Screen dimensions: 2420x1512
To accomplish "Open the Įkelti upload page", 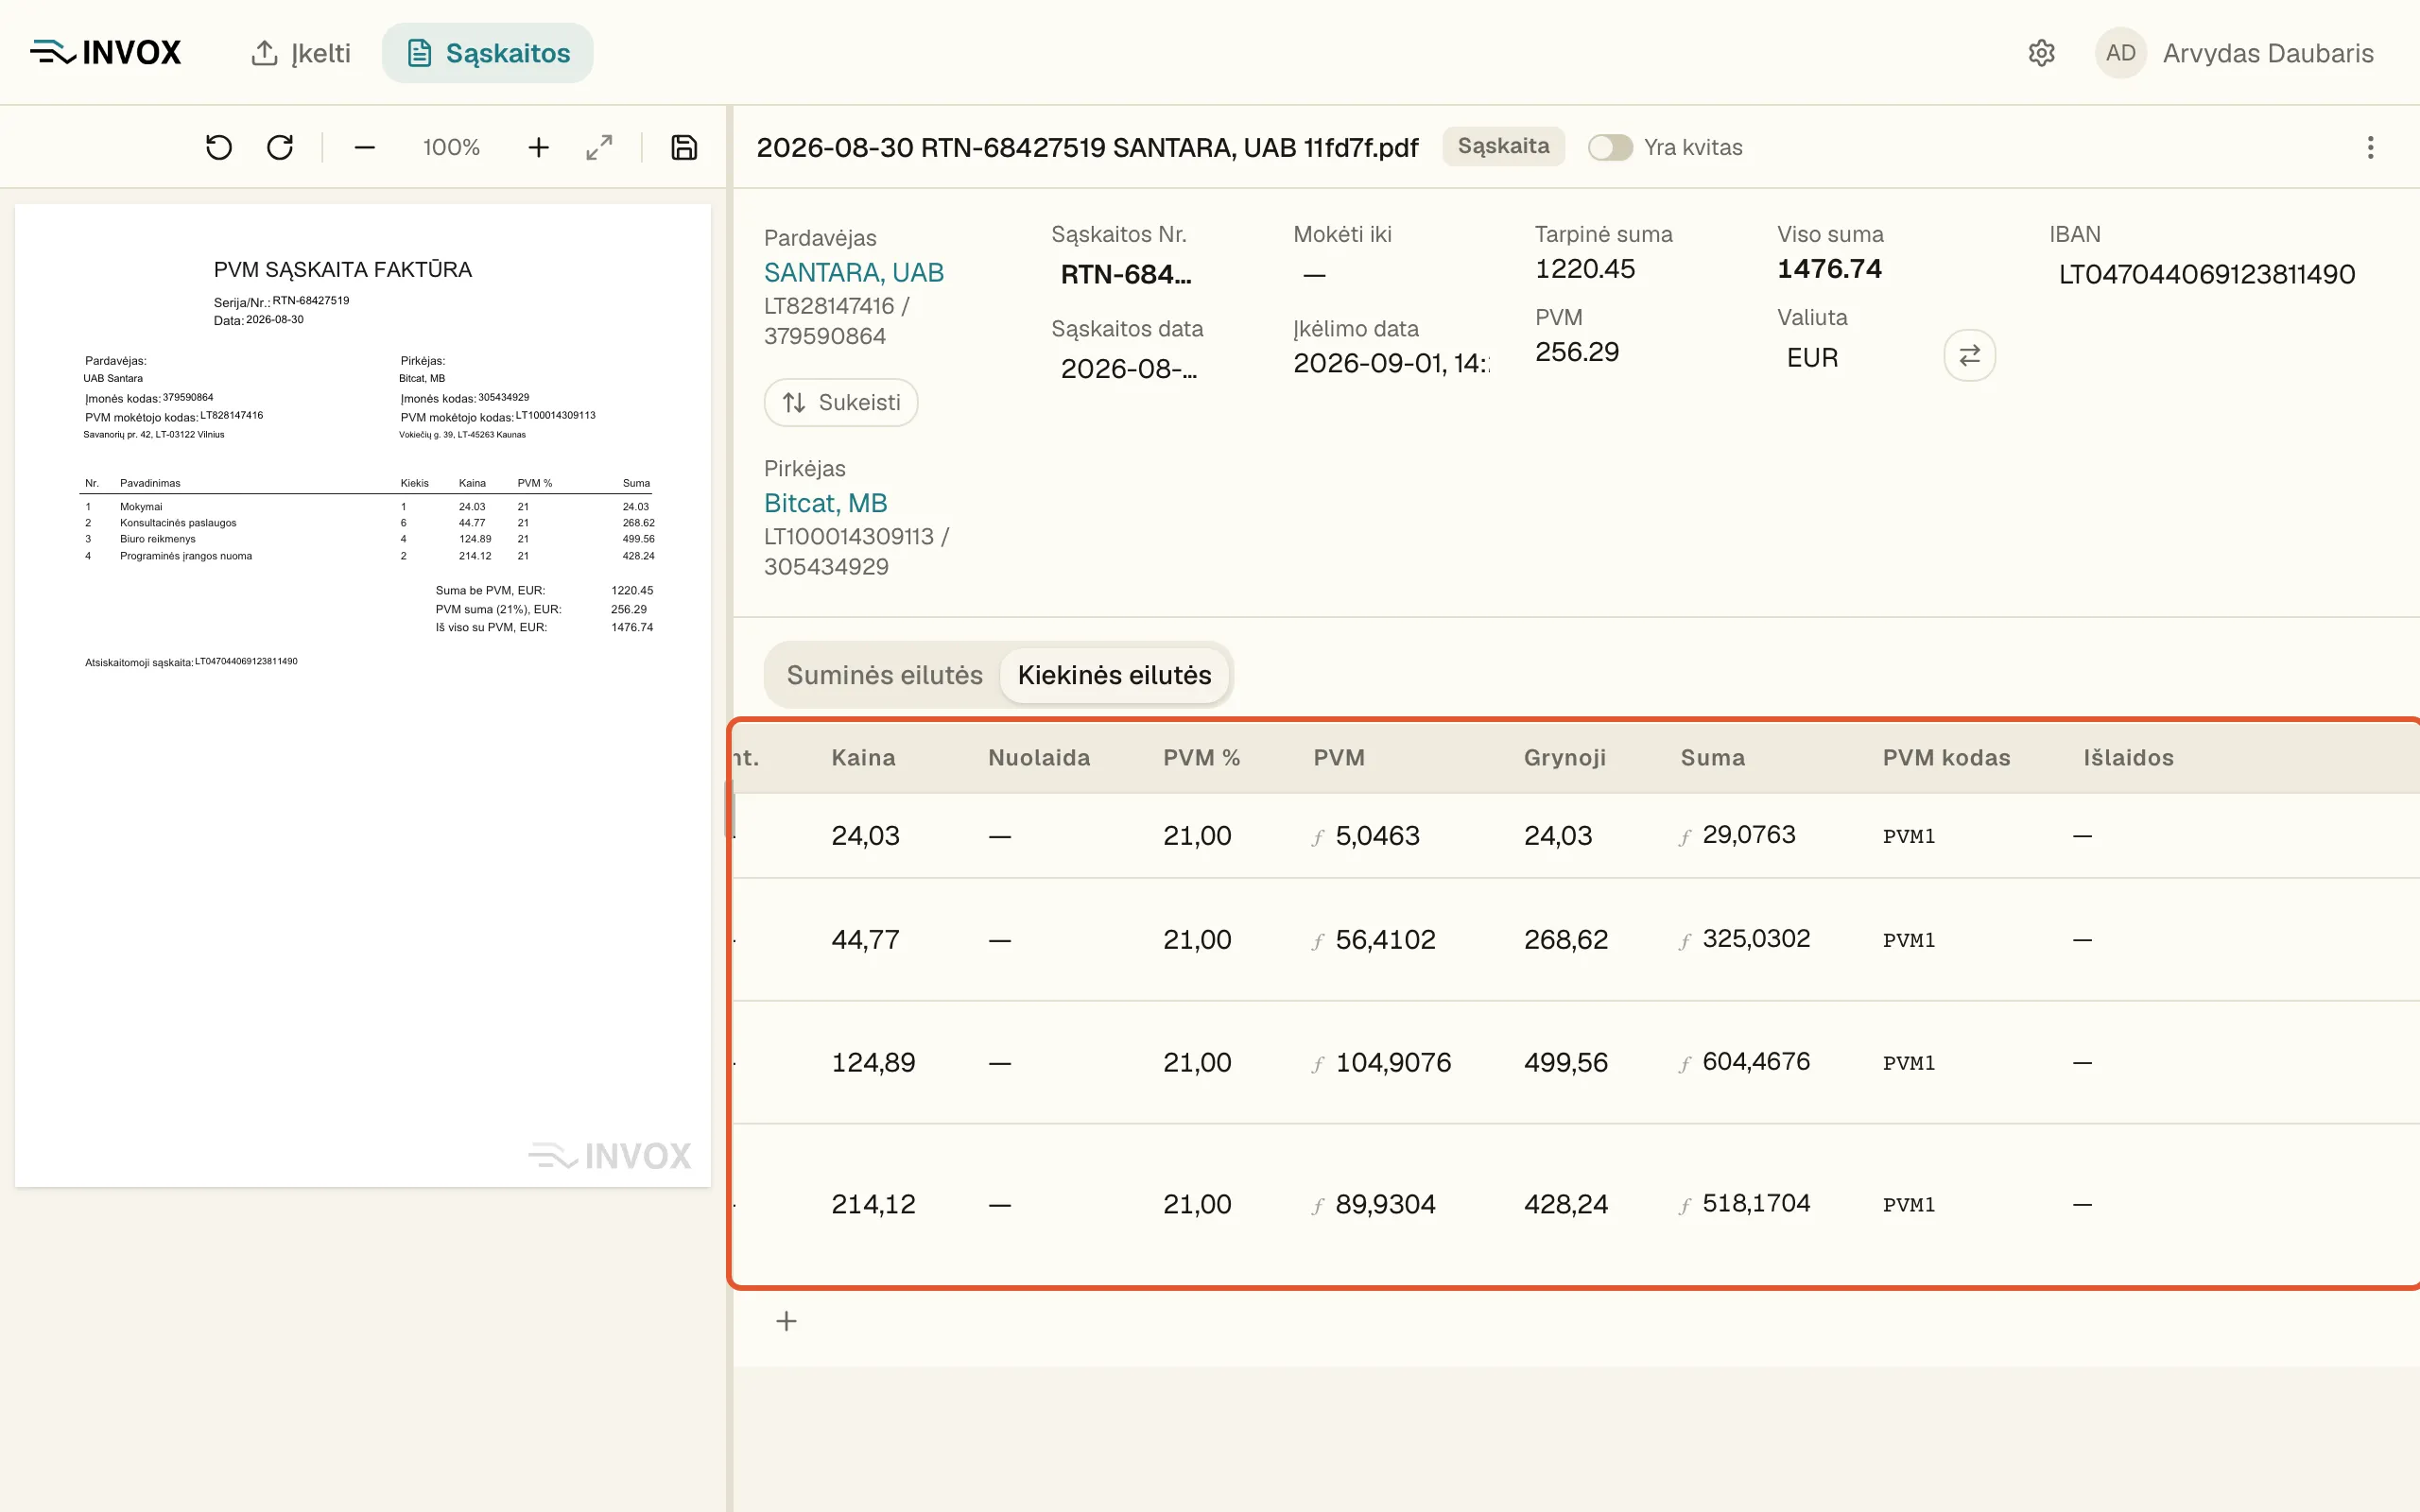I will [300, 53].
